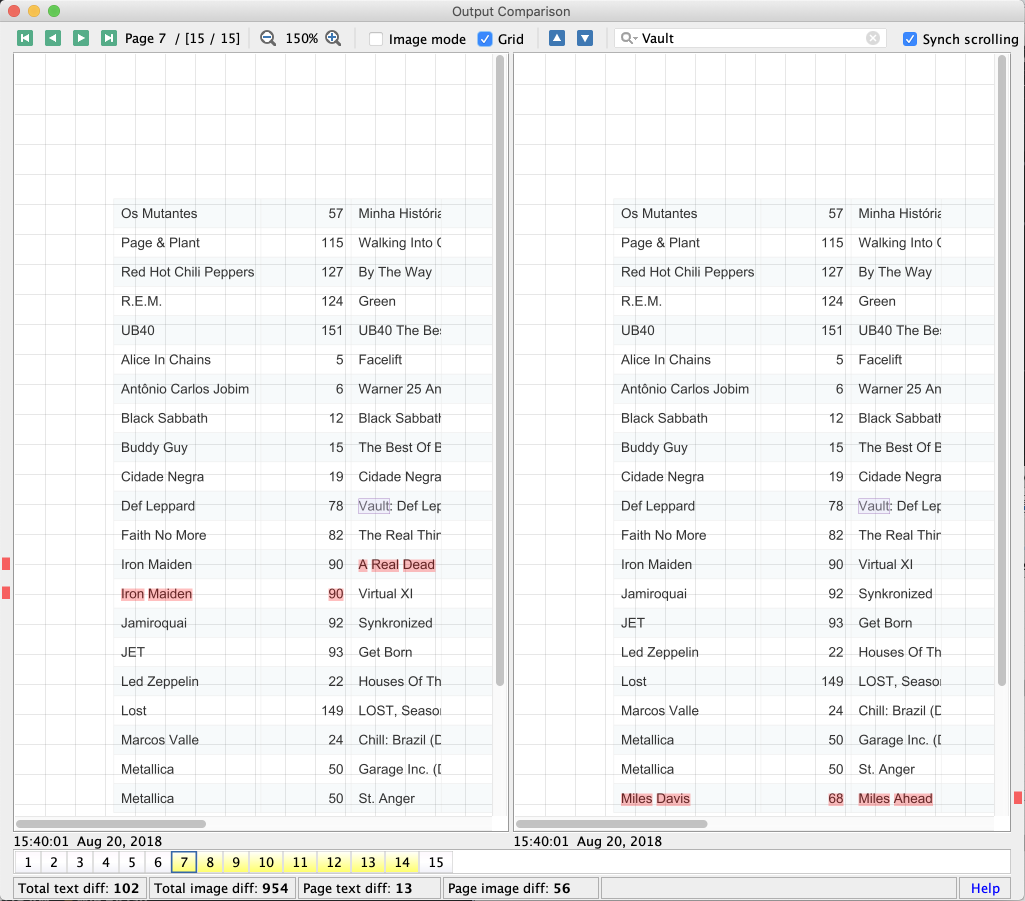The image size is (1025, 901).
Task: Go to next page with the green arrow
Action: click(x=81, y=38)
